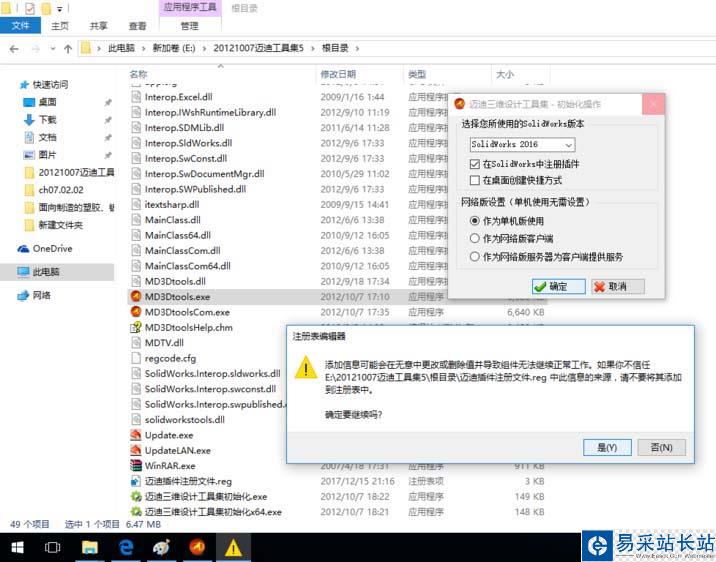This screenshot has width=716, height=562.
Task: Enable 在桌面创建快捷方式 checkbox
Action: point(474,180)
